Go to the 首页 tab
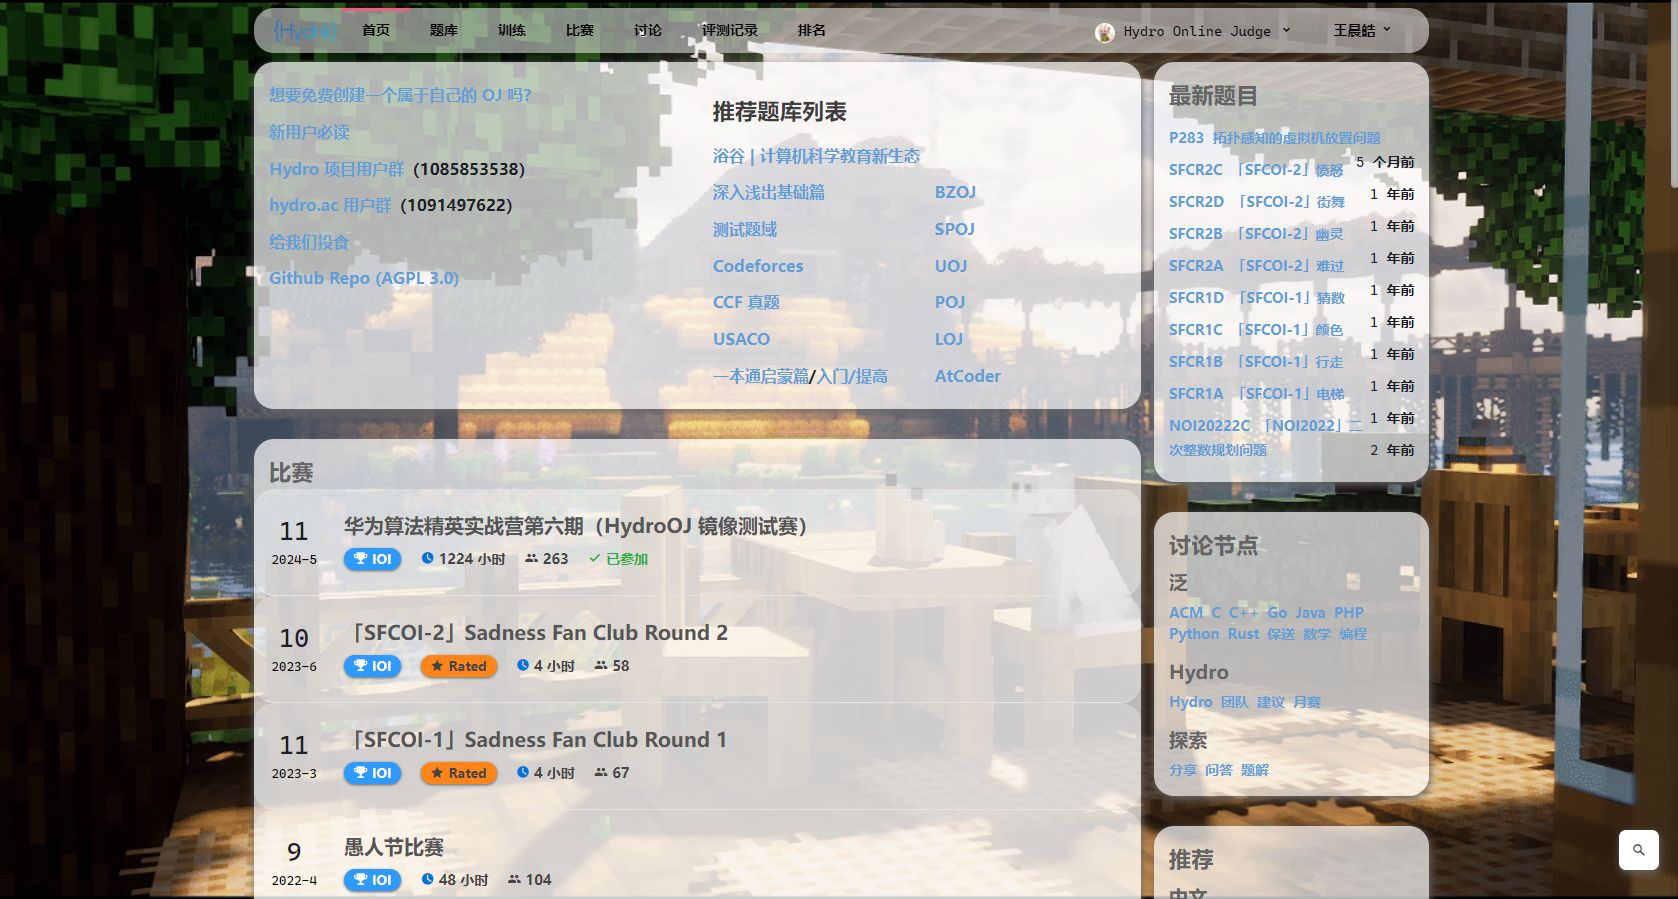Viewport: 1678px width, 899px height. 376,31
